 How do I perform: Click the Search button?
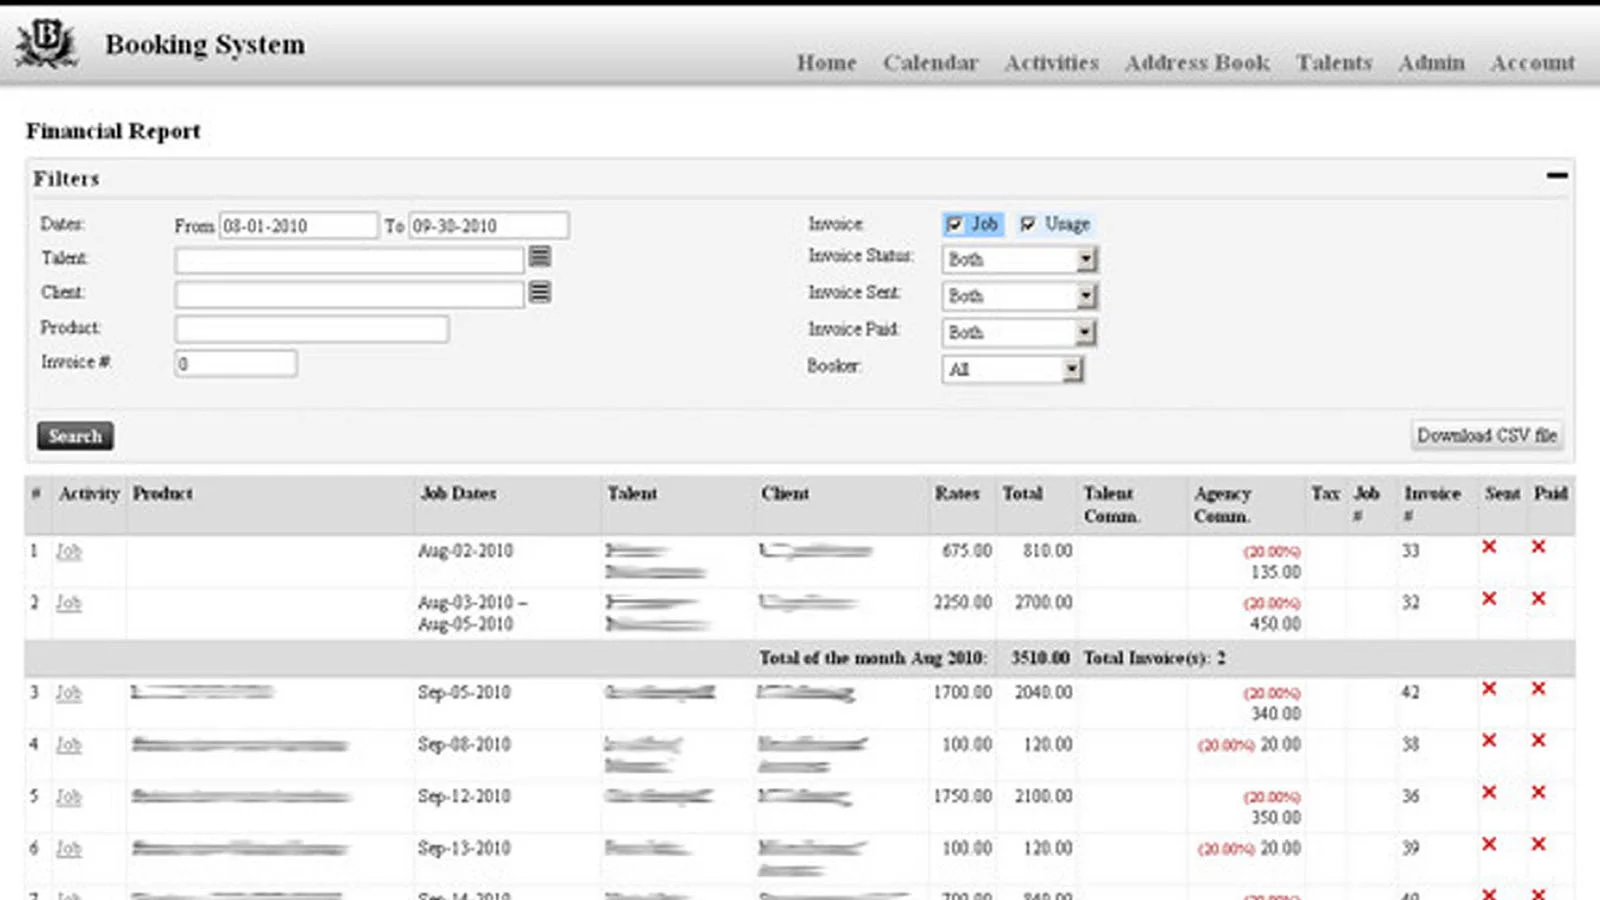click(75, 436)
